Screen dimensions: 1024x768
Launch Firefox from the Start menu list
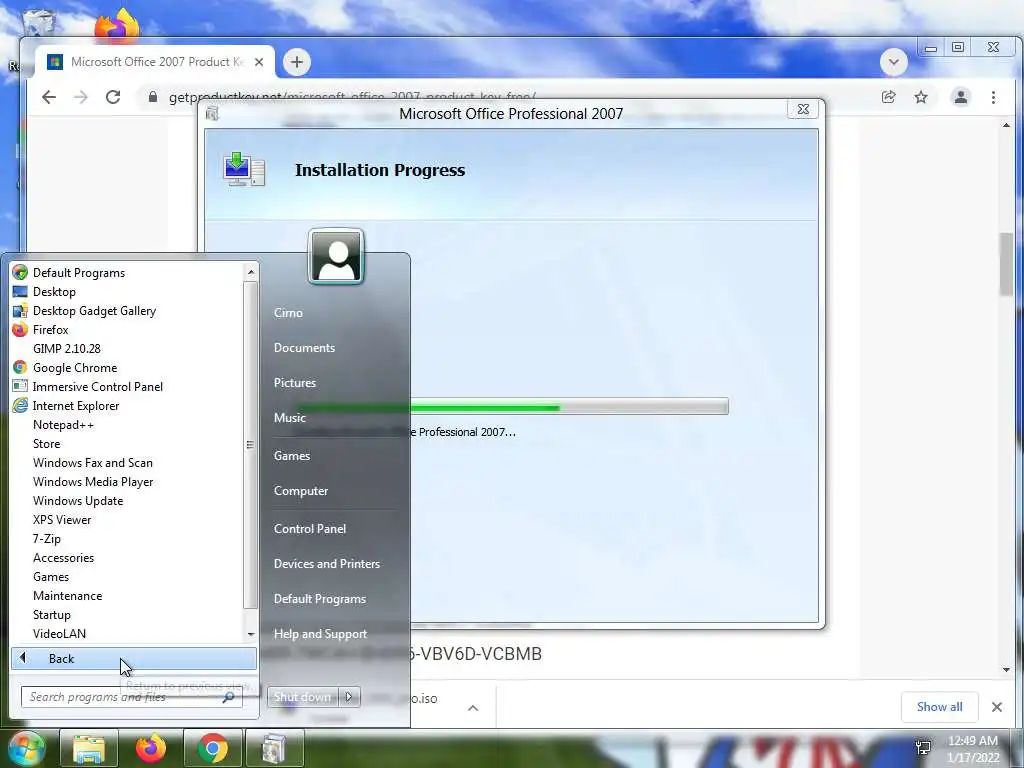50,330
